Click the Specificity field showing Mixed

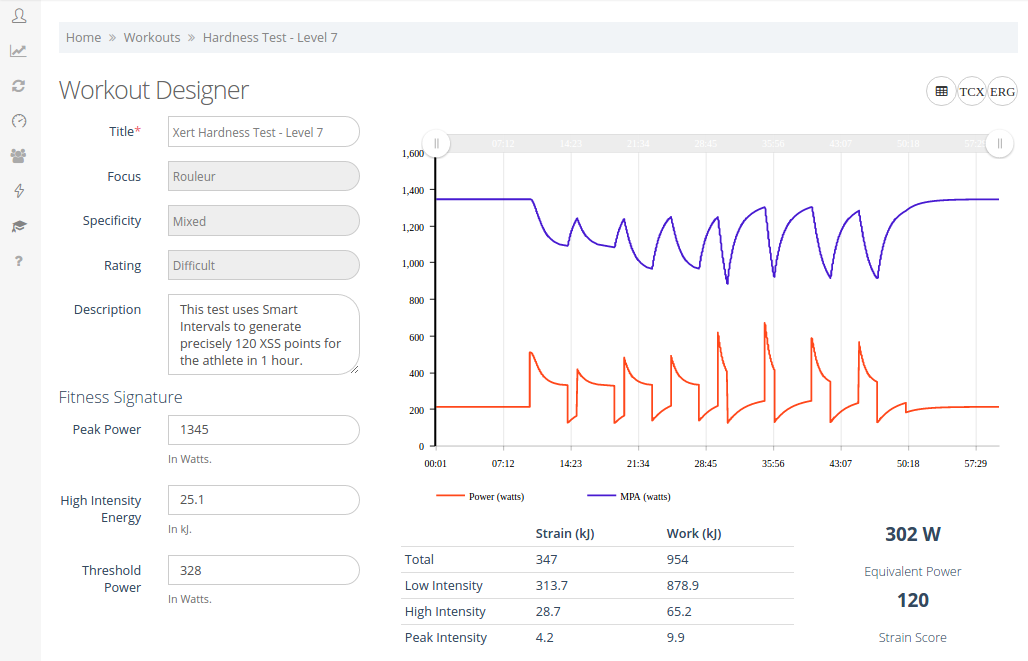[x=264, y=221]
